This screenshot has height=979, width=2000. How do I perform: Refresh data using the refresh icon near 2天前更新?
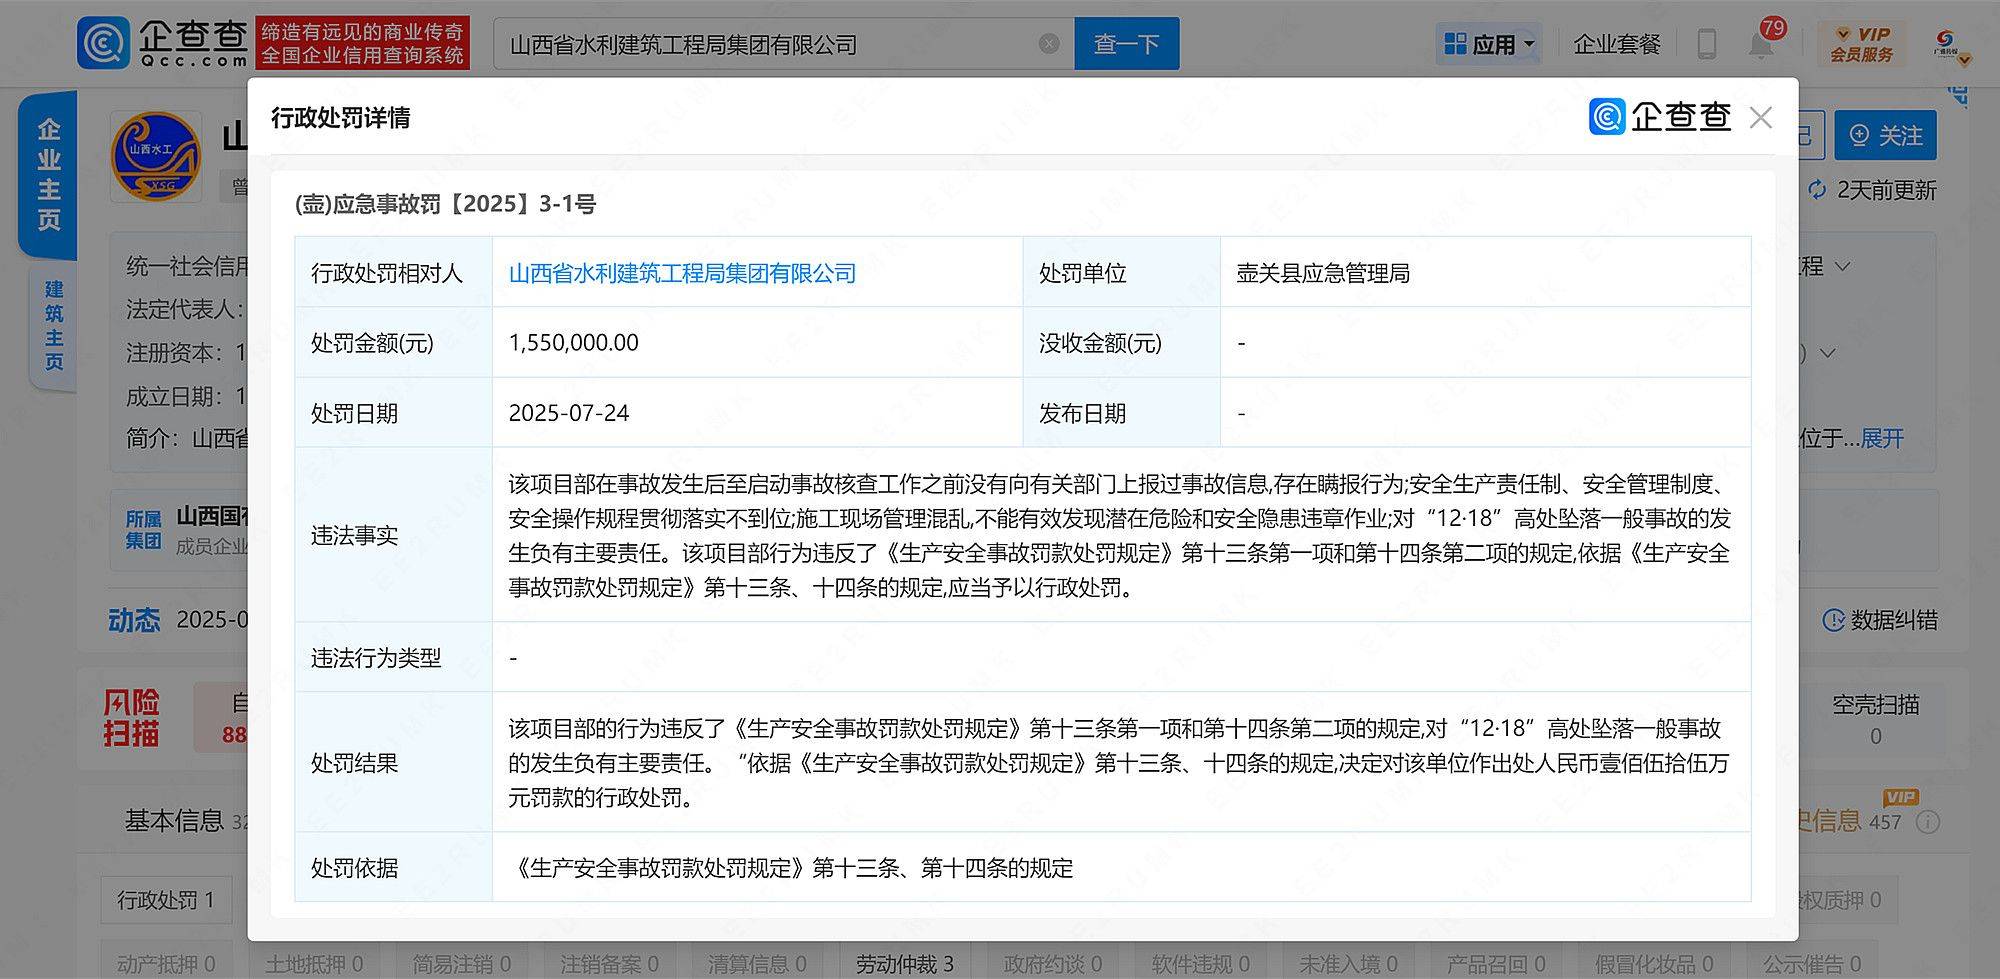(1816, 191)
